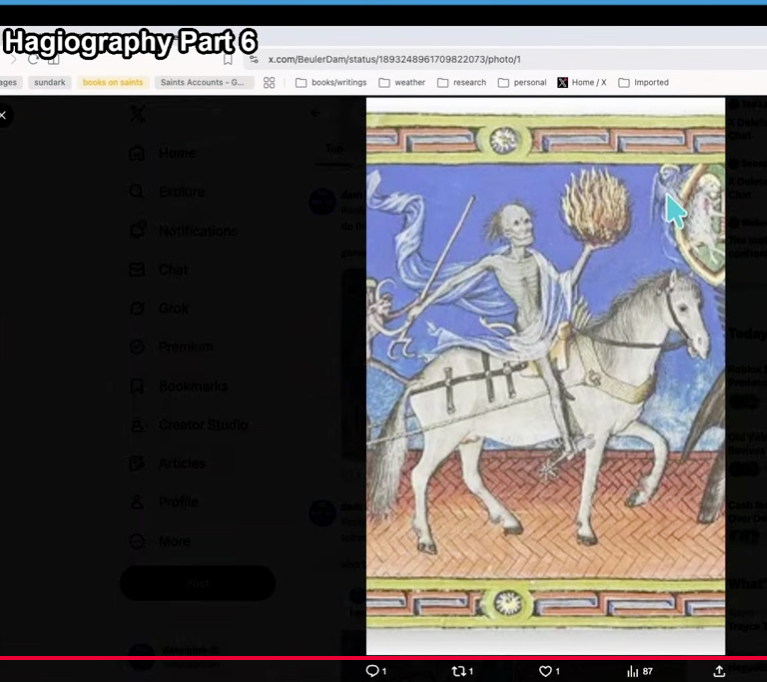Open 'books on saints' bookmark
The width and height of the screenshot is (767, 682).
pyautogui.click(x=113, y=82)
